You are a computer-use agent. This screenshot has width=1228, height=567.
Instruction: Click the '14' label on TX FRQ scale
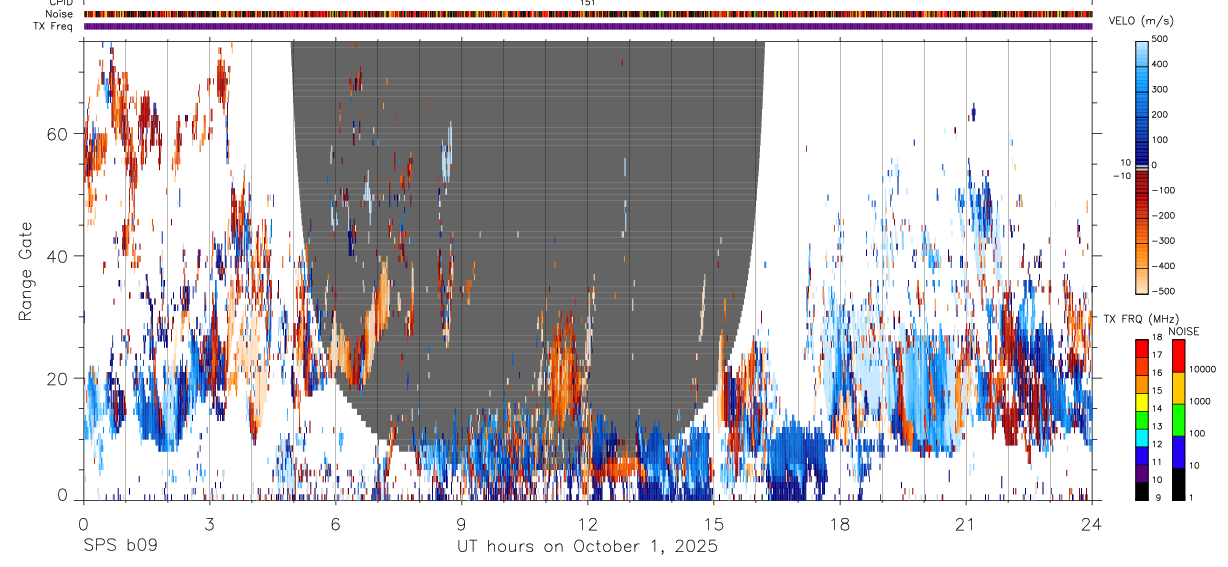[1158, 408]
